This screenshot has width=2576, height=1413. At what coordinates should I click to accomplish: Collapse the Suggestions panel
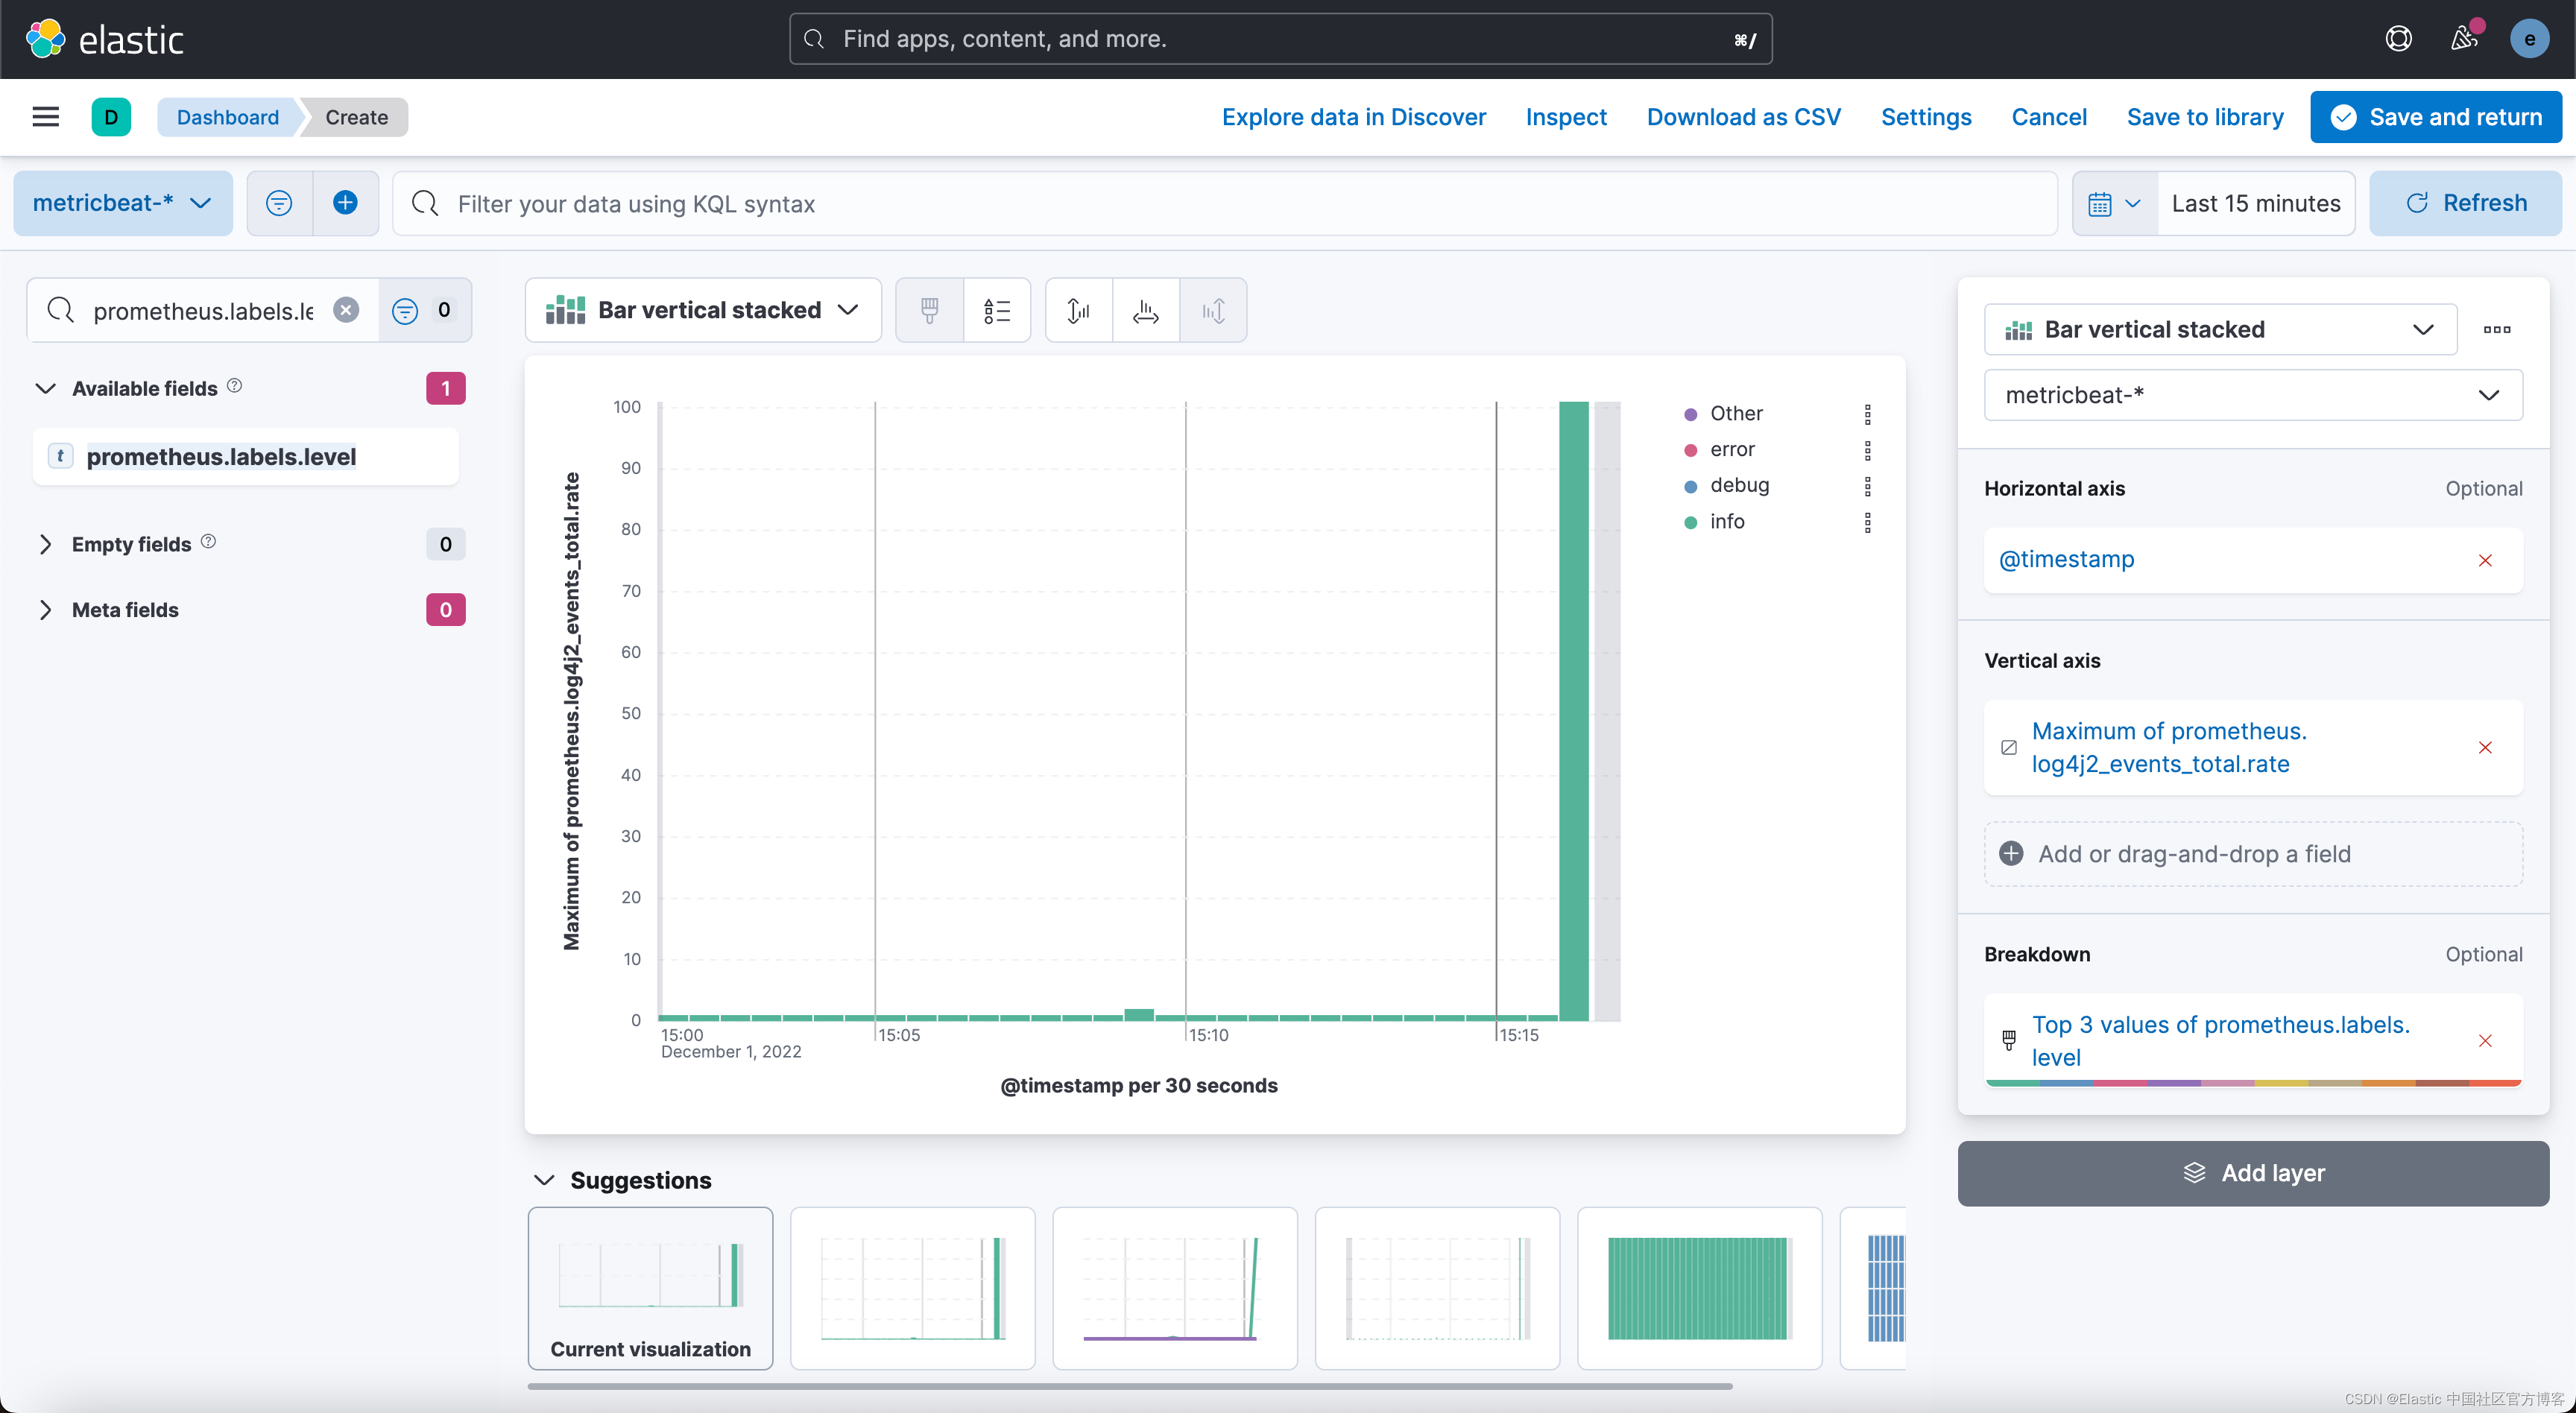coord(544,1180)
